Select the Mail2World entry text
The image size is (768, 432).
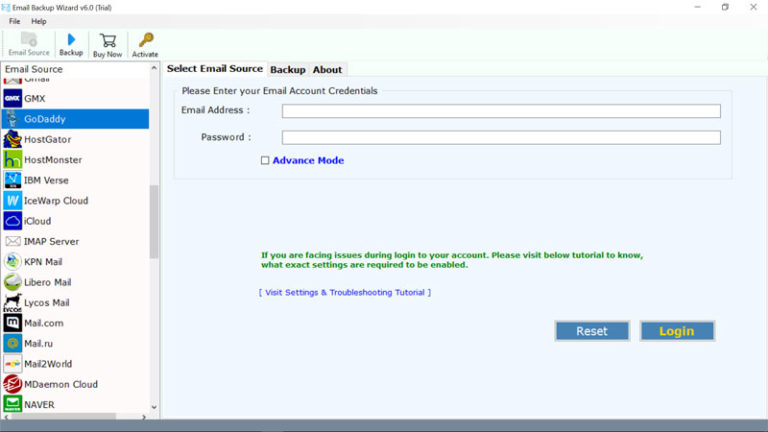[48, 364]
